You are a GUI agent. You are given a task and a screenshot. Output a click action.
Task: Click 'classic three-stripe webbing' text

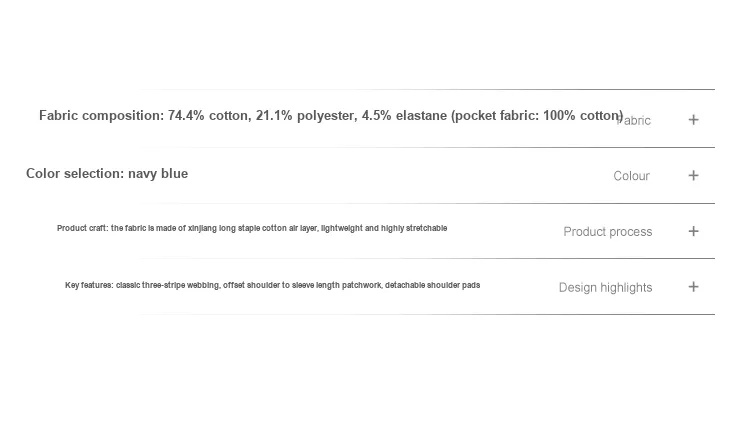pyautogui.click(x=167, y=286)
